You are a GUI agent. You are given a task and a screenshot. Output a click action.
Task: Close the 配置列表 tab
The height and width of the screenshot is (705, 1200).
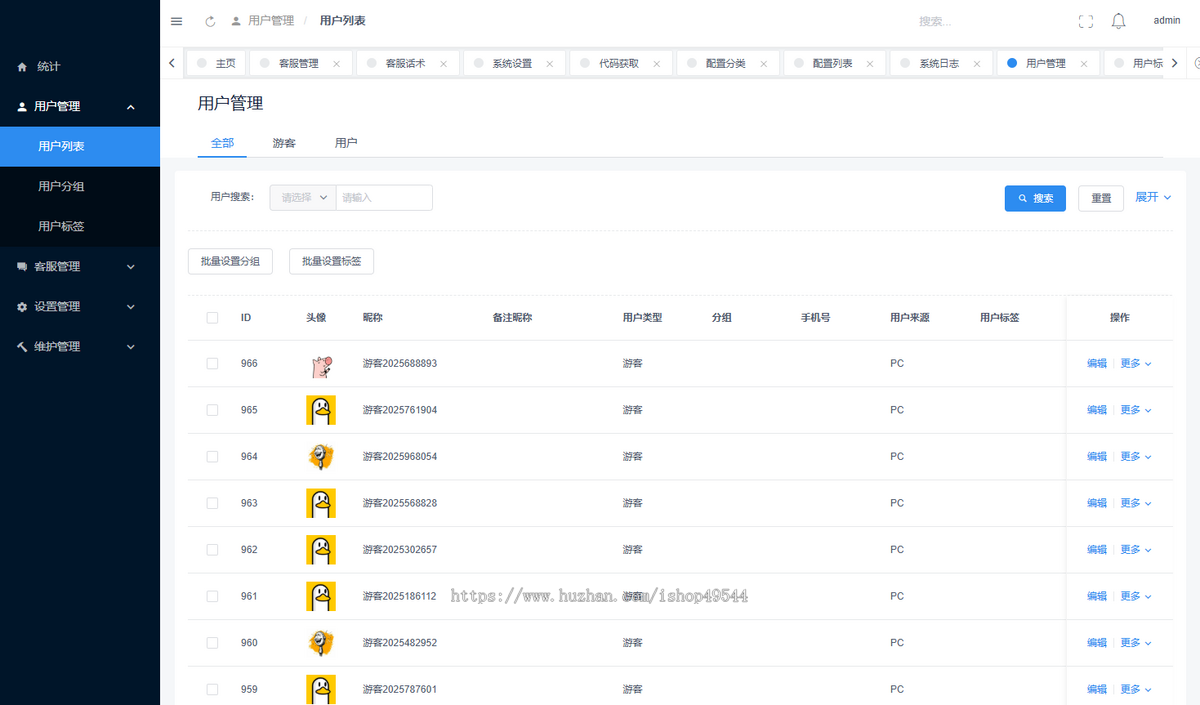point(871,63)
